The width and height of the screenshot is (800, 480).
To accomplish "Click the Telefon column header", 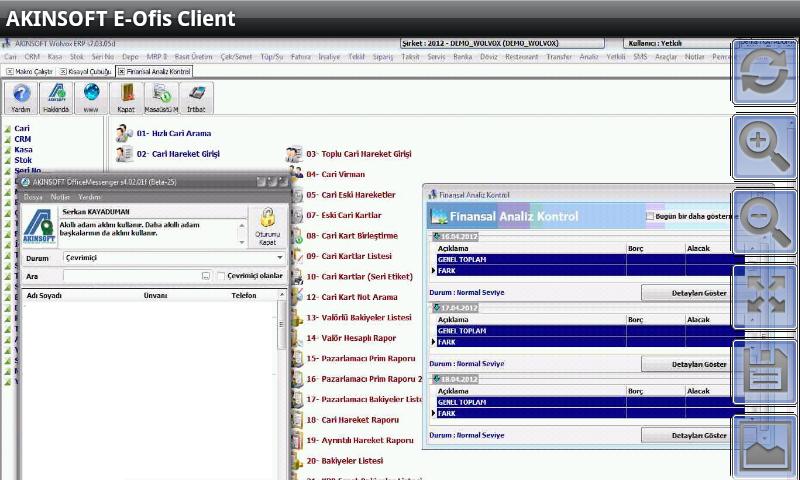I will (x=244, y=295).
